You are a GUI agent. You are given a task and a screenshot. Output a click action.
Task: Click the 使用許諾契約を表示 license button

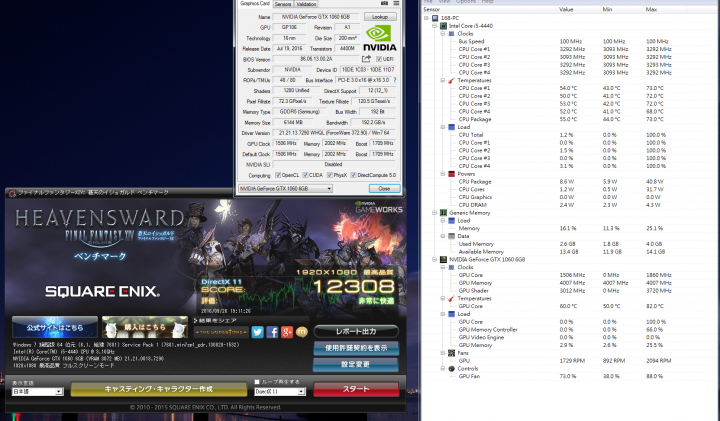pos(356,348)
